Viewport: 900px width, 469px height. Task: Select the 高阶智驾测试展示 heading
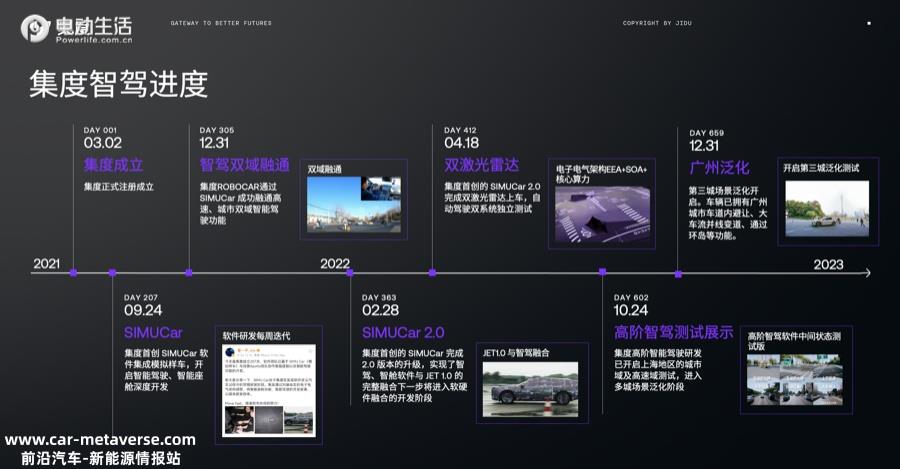(x=673, y=332)
